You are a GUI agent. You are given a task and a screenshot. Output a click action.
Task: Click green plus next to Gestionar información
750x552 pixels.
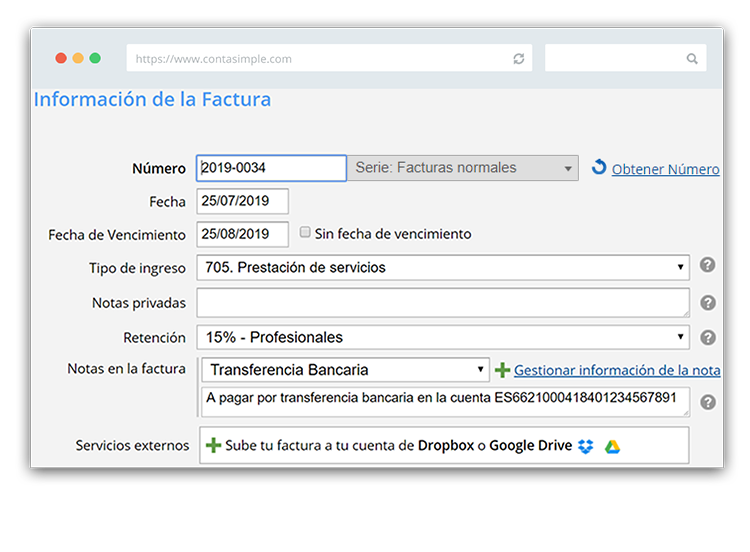[502, 370]
